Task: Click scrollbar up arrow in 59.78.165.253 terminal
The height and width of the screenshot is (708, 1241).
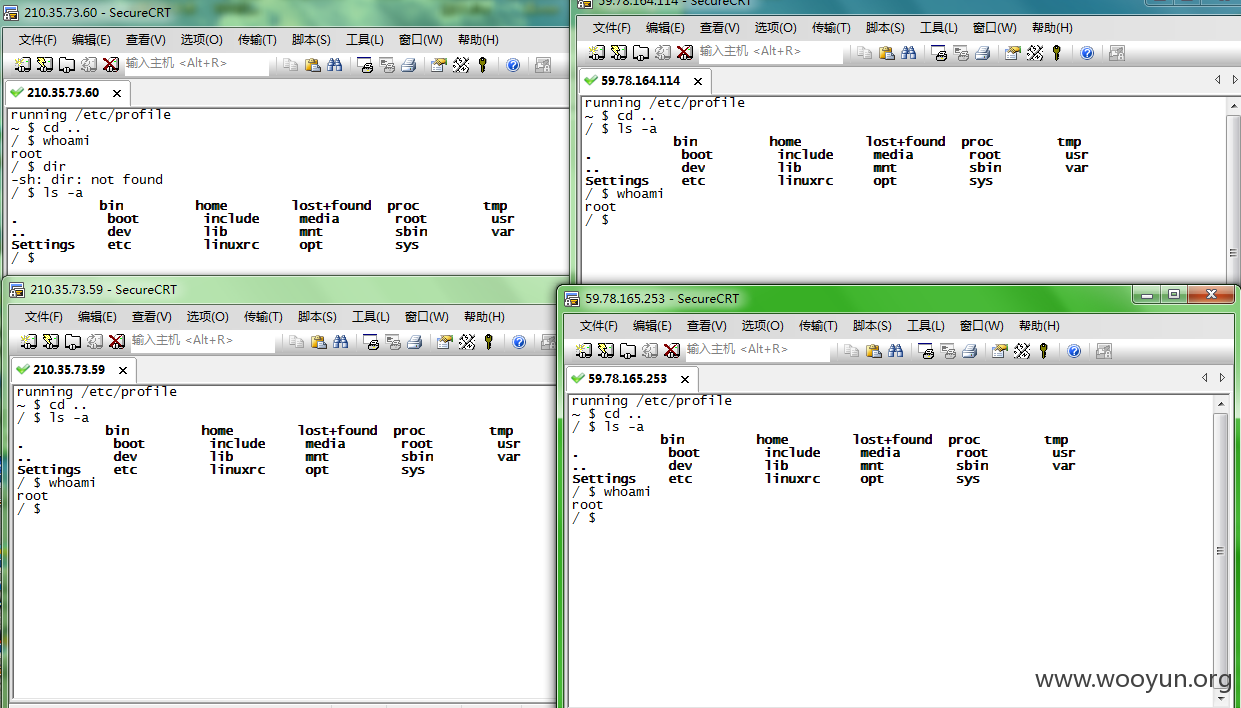Action: coord(1221,403)
